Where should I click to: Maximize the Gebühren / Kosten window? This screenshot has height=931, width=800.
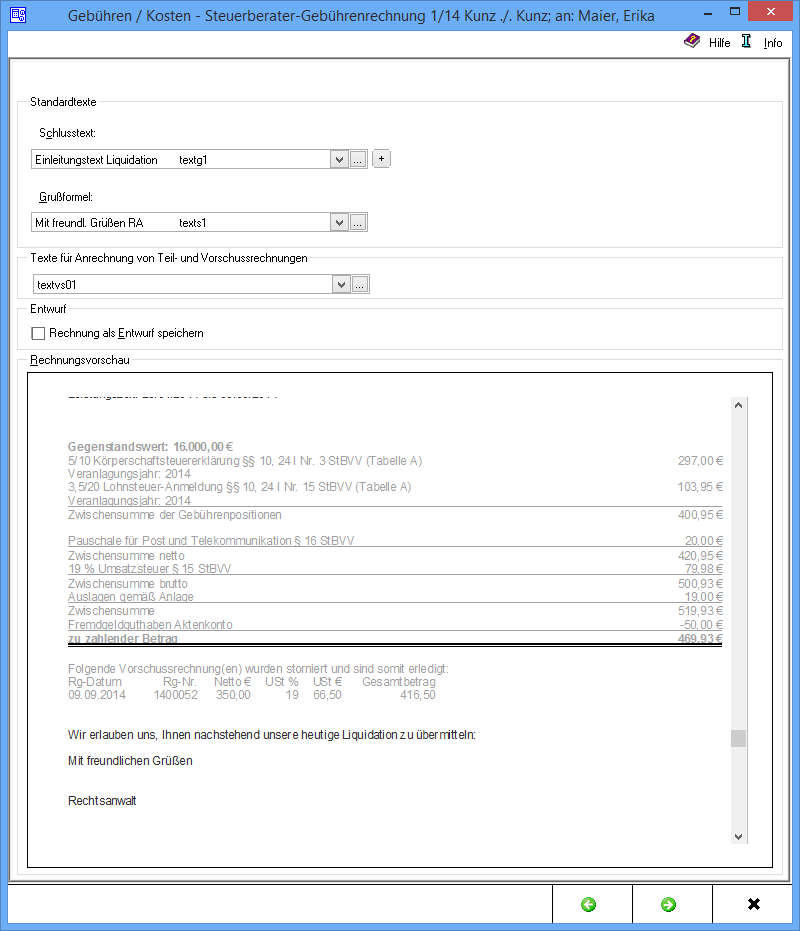click(x=735, y=12)
